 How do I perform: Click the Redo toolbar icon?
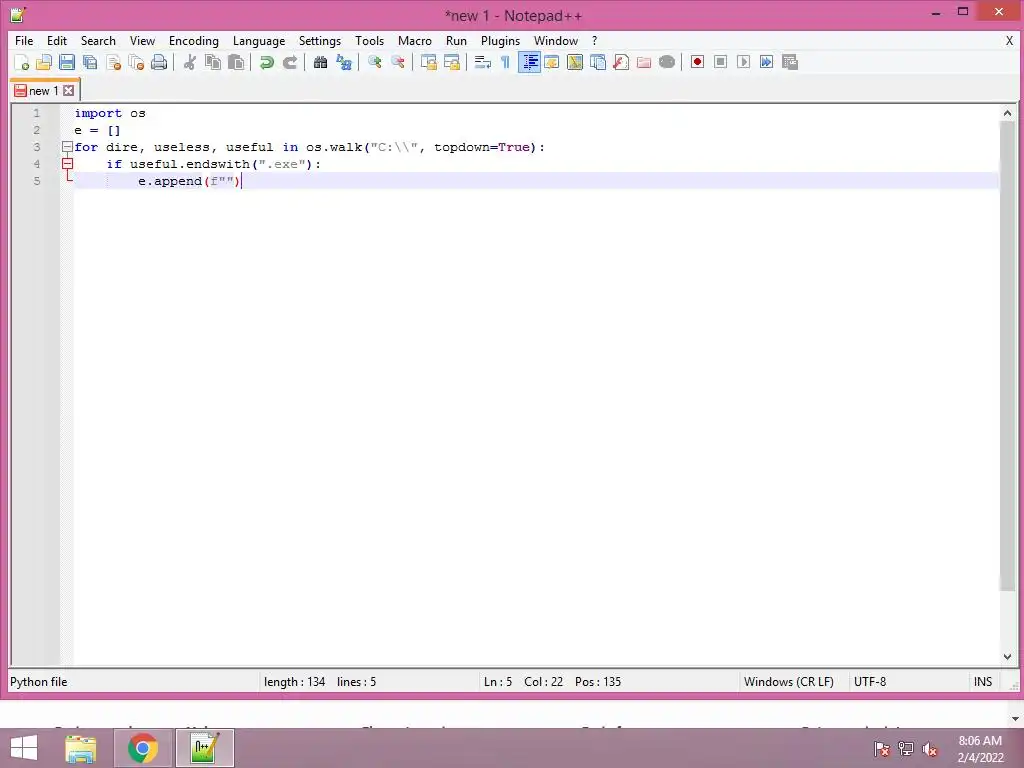coord(290,62)
